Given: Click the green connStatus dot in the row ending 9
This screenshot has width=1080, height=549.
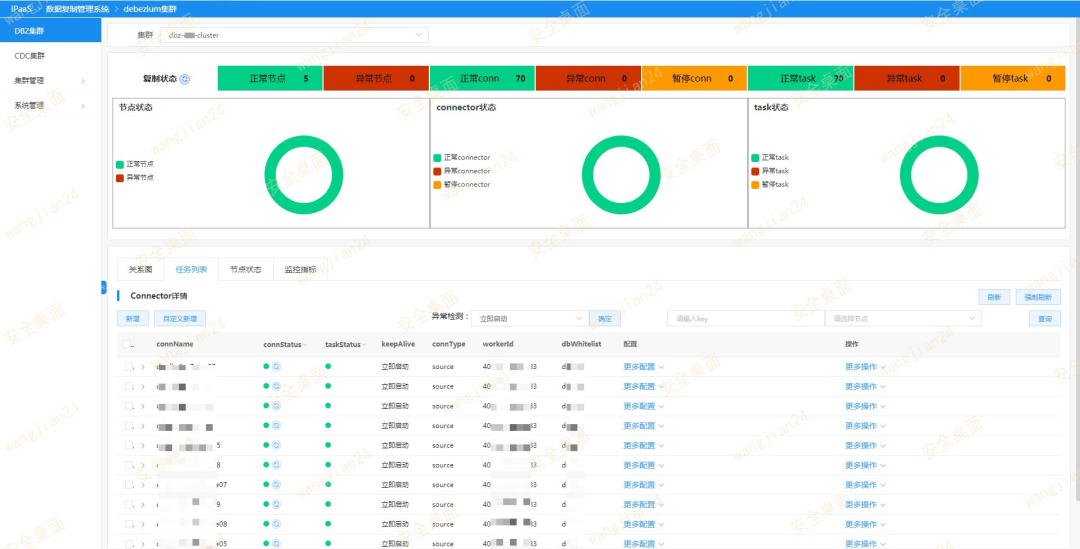Looking at the screenshot, I should pos(266,504).
